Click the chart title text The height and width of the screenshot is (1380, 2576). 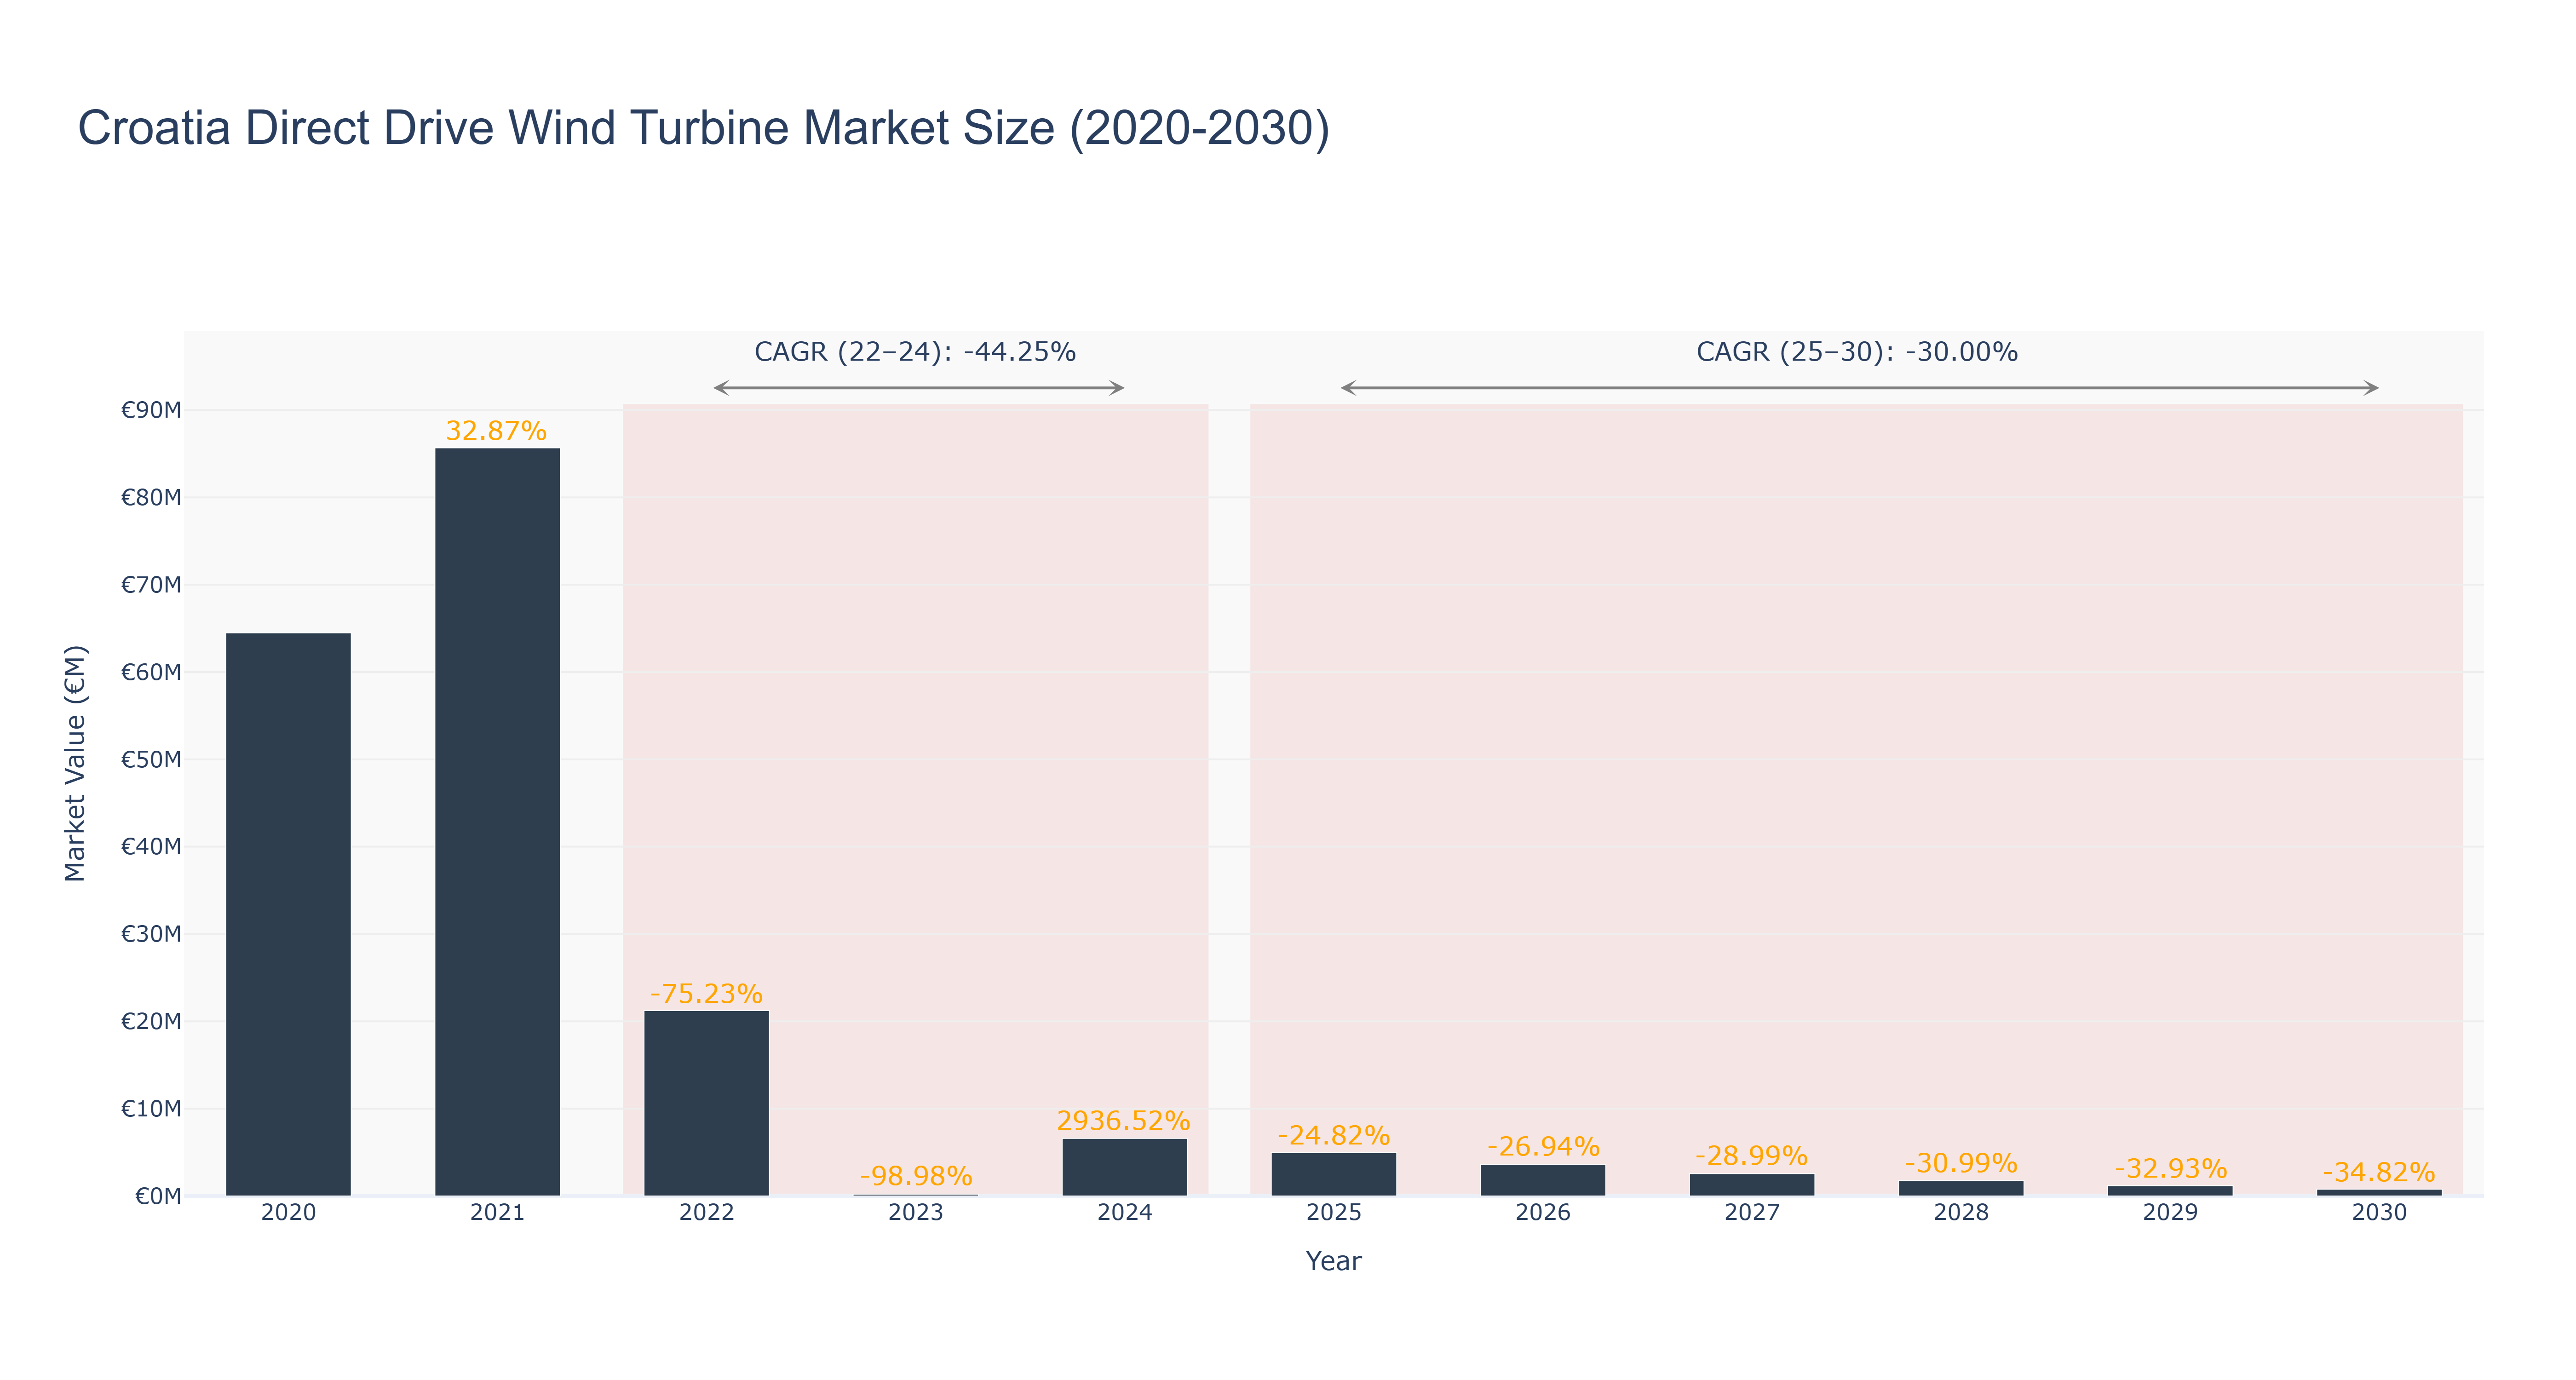tap(704, 128)
